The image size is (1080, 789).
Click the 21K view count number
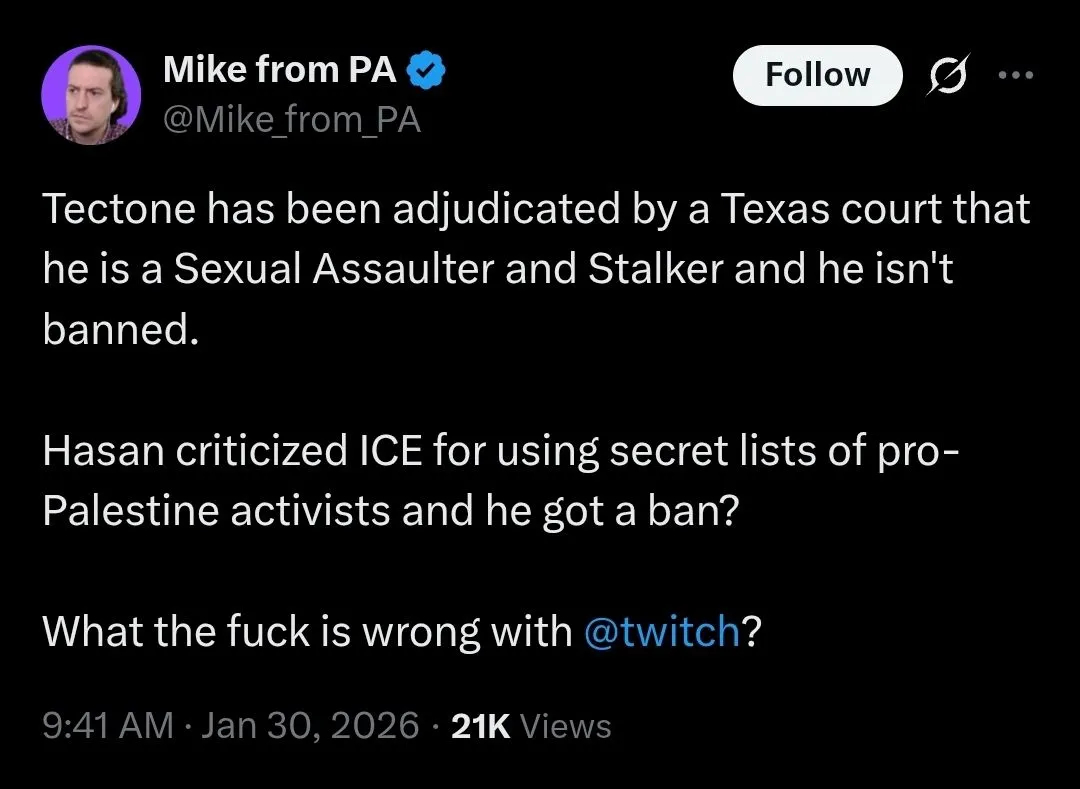coord(481,726)
